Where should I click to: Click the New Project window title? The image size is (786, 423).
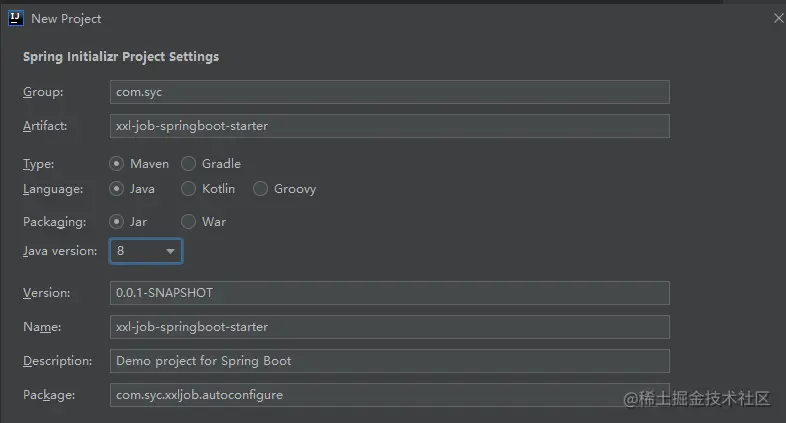click(66, 19)
